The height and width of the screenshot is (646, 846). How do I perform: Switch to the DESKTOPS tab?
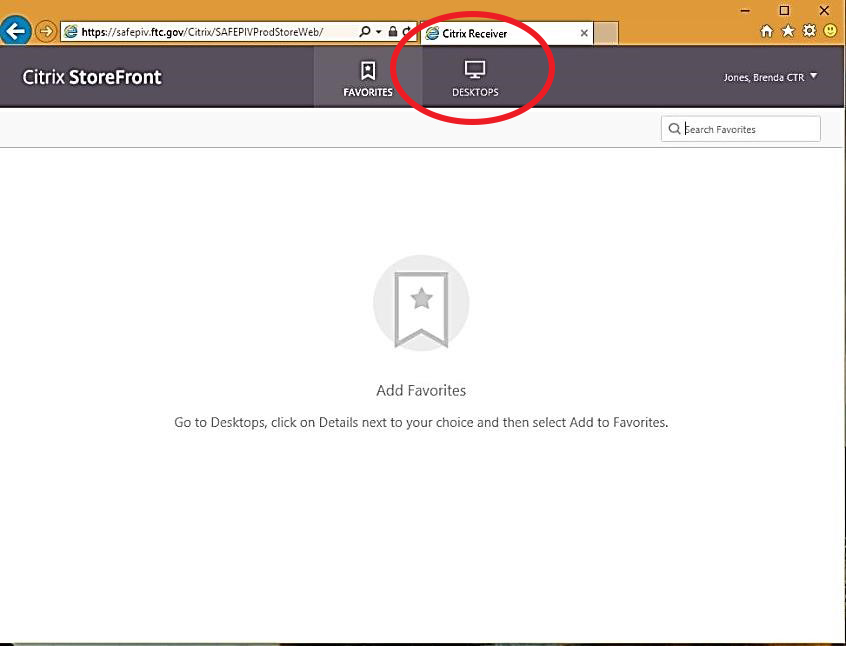pyautogui.click(x=475, y=77)
